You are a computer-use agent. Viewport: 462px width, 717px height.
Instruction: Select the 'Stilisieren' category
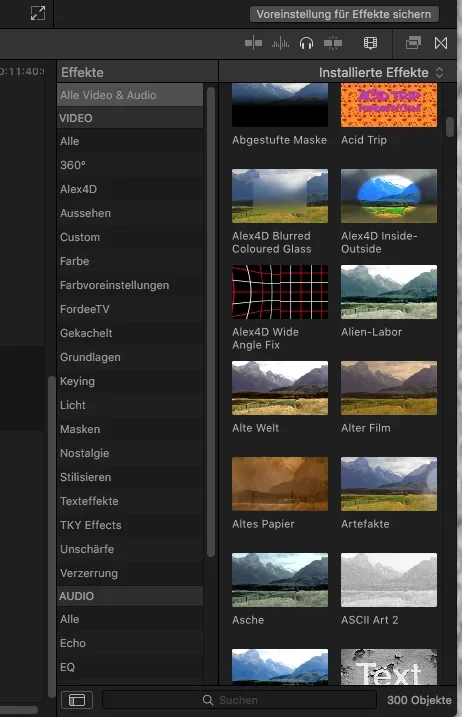click(130, 477)
